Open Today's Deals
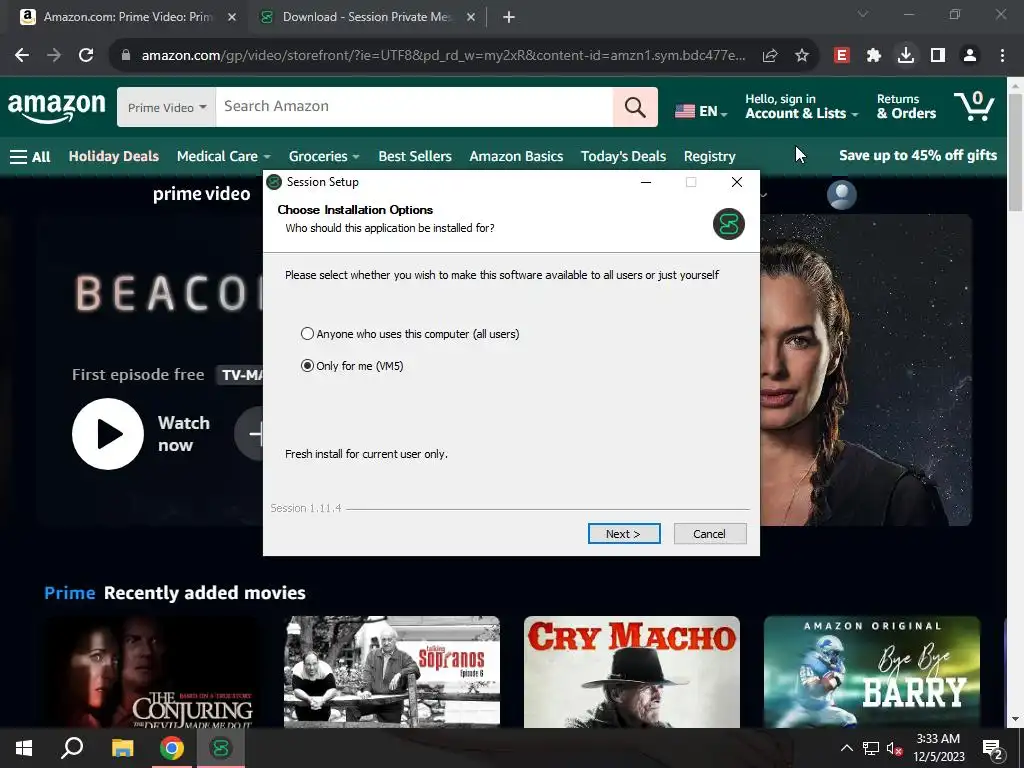Viewport: 1024px width, 768px height. (623, 156)
